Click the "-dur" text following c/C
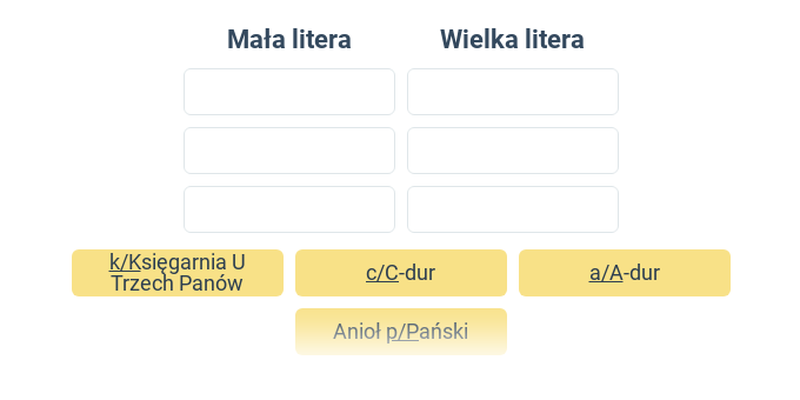 click(x=417, y=273)
